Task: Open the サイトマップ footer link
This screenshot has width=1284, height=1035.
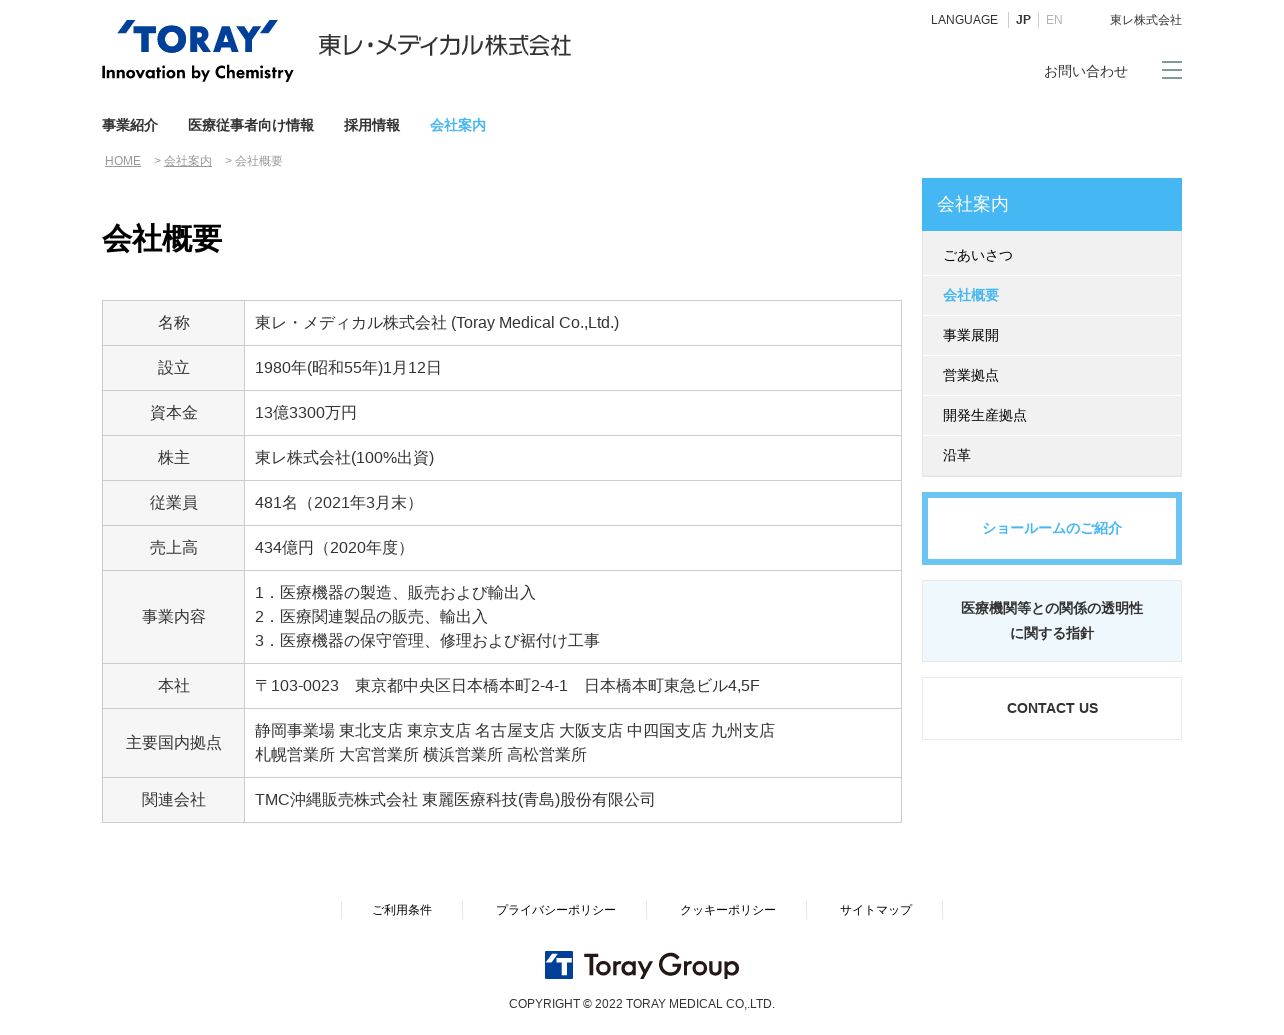Action: [876, 910]
